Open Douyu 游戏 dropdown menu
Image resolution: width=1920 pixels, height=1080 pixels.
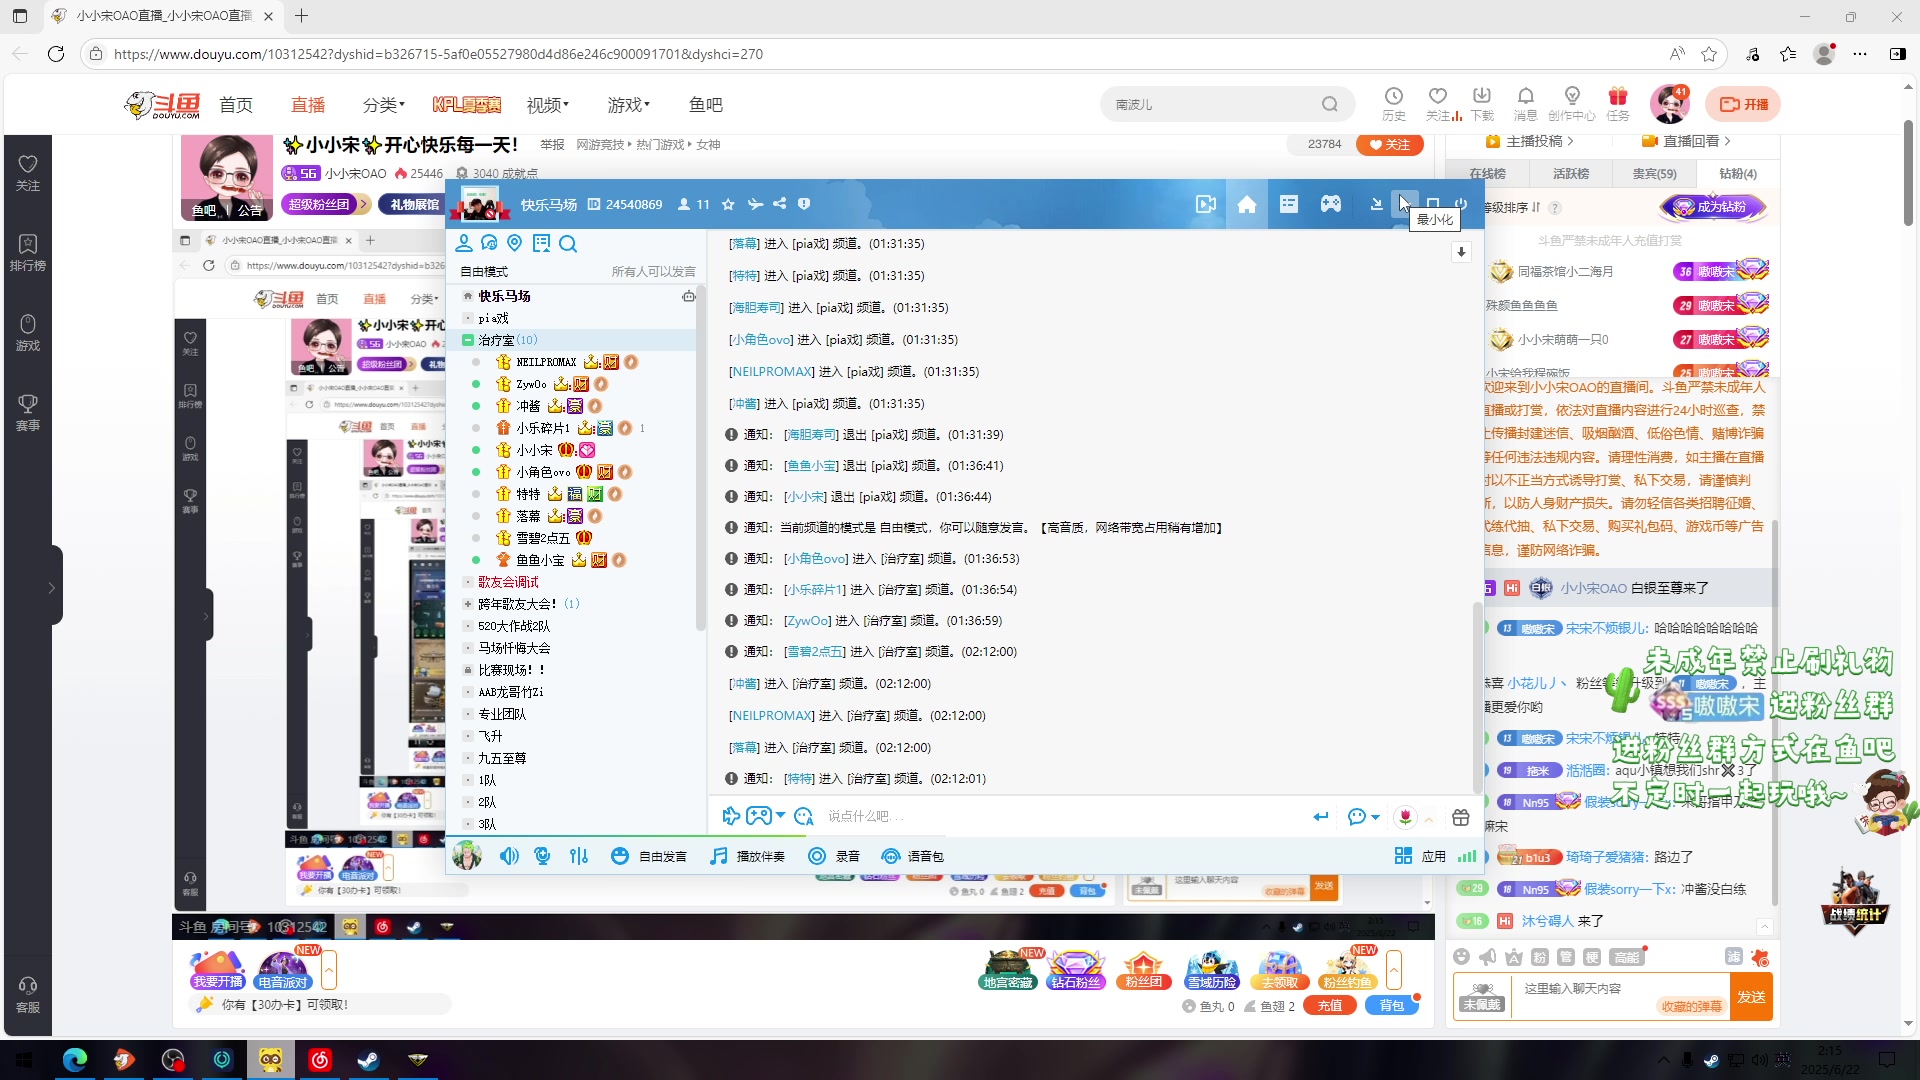(628, 105)
